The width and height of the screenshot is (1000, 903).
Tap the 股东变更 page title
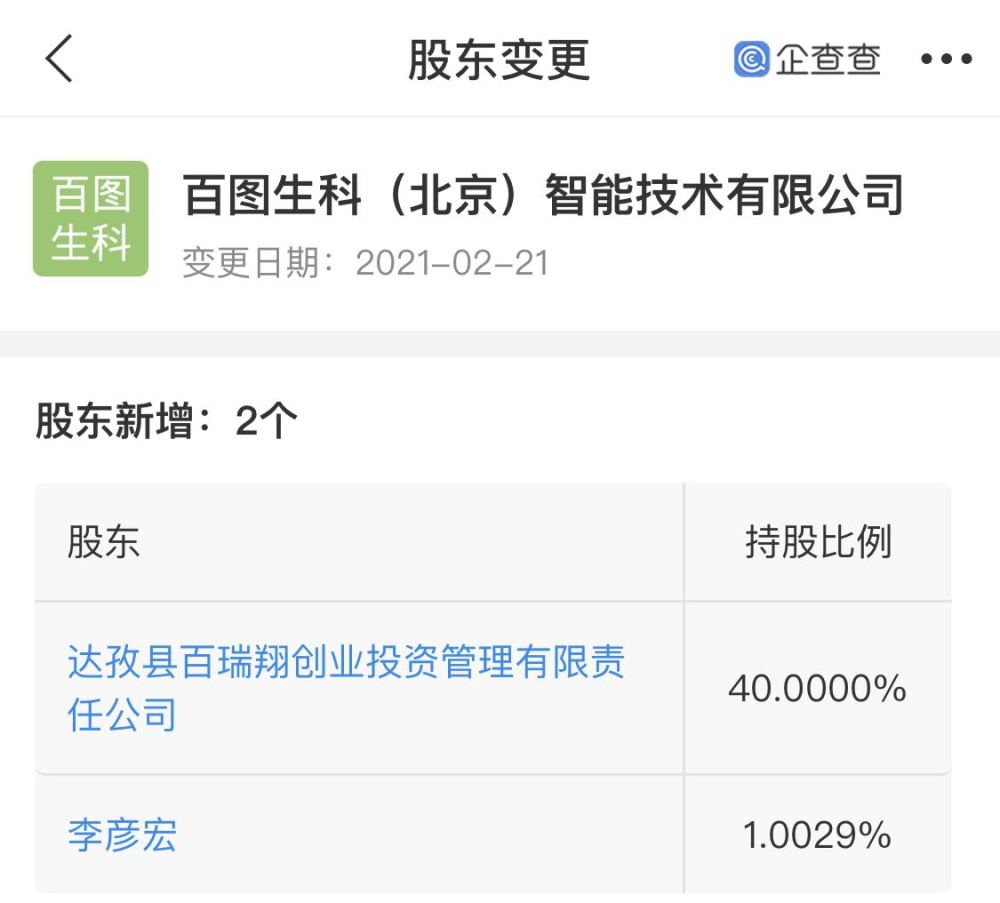point(498,60)
